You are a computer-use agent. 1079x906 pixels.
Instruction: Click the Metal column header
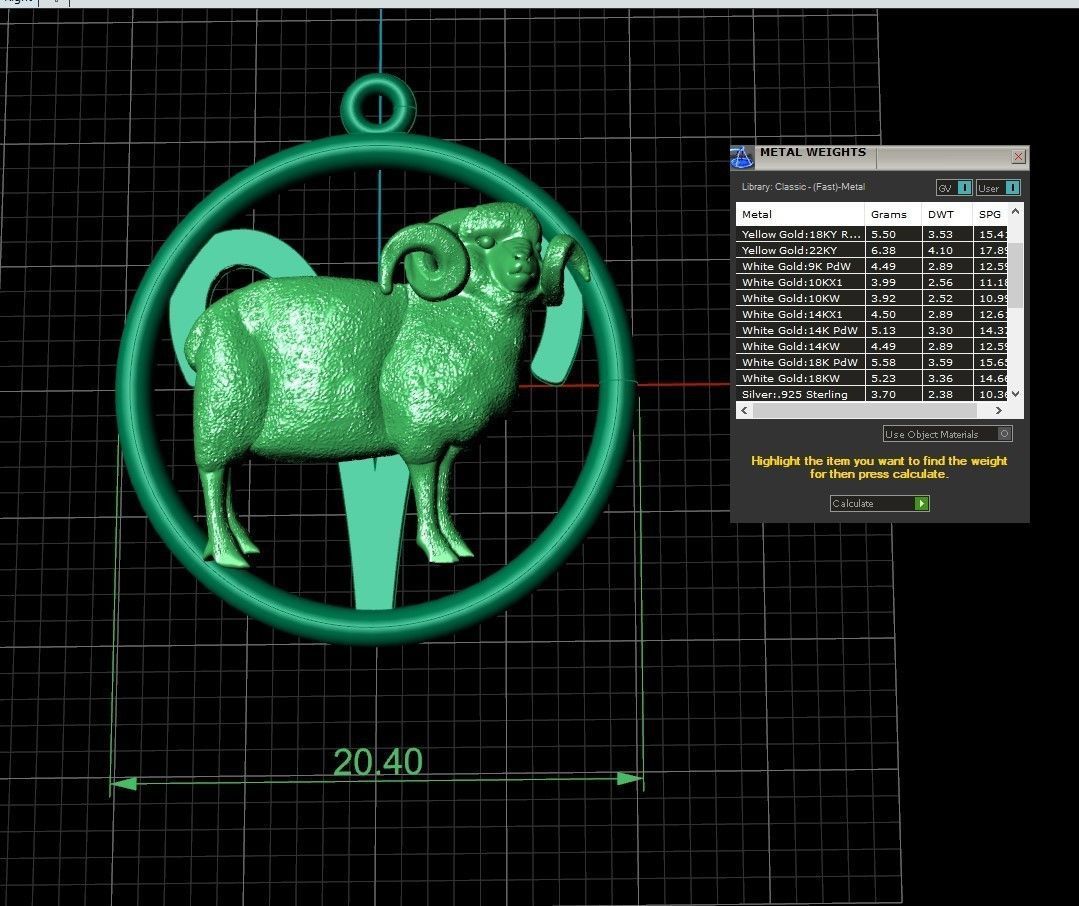(800, 214)
